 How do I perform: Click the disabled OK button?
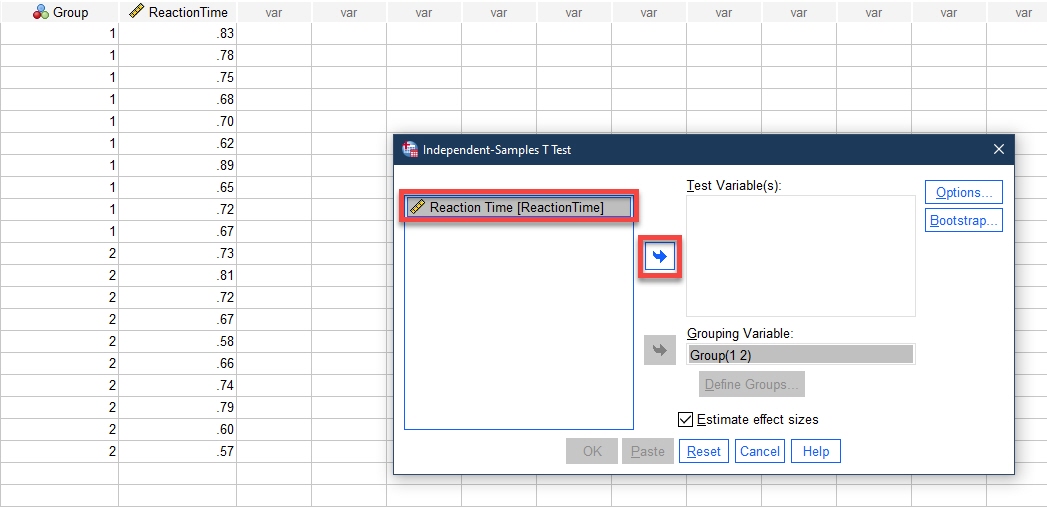point(592,451)
